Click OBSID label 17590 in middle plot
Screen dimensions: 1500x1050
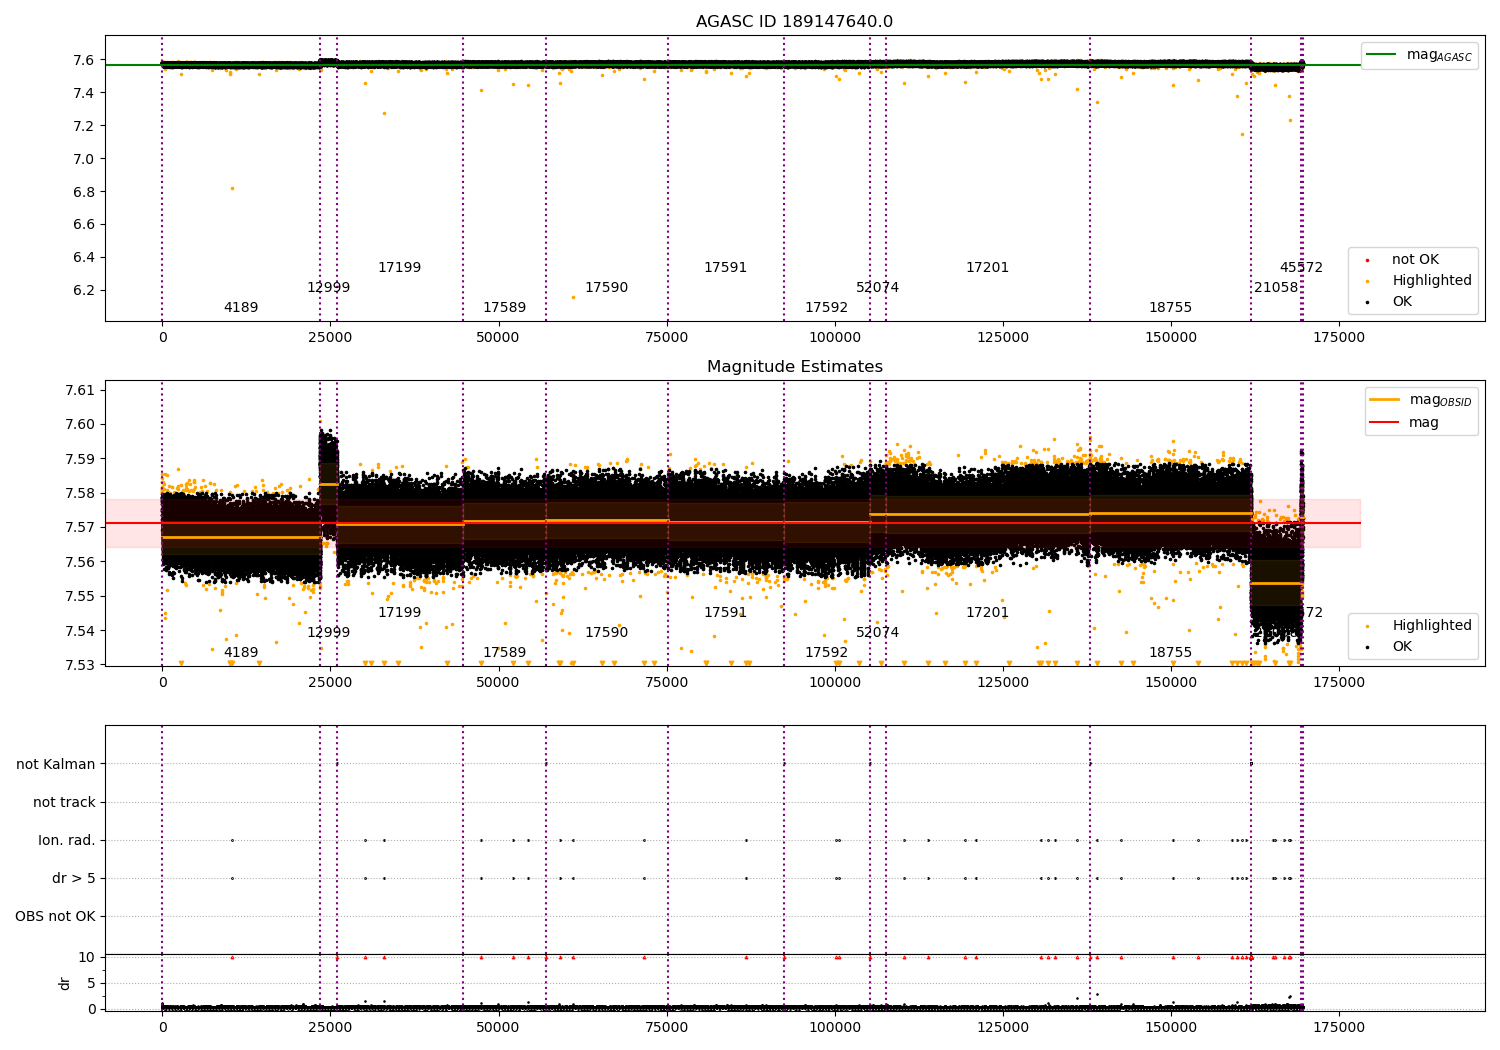point(606,633)
